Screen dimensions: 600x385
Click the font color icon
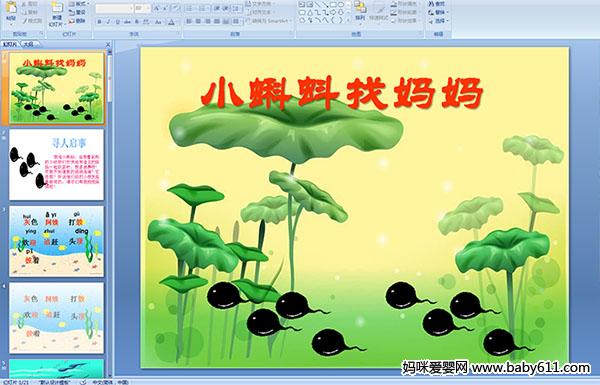(x=172, y=22)
